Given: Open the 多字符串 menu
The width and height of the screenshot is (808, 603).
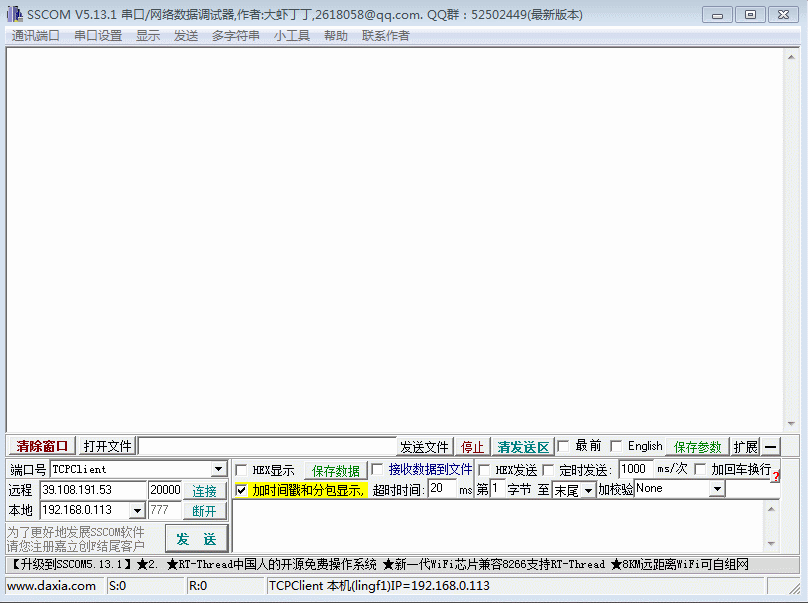Looking at the screenshot, I should (235, 36).
